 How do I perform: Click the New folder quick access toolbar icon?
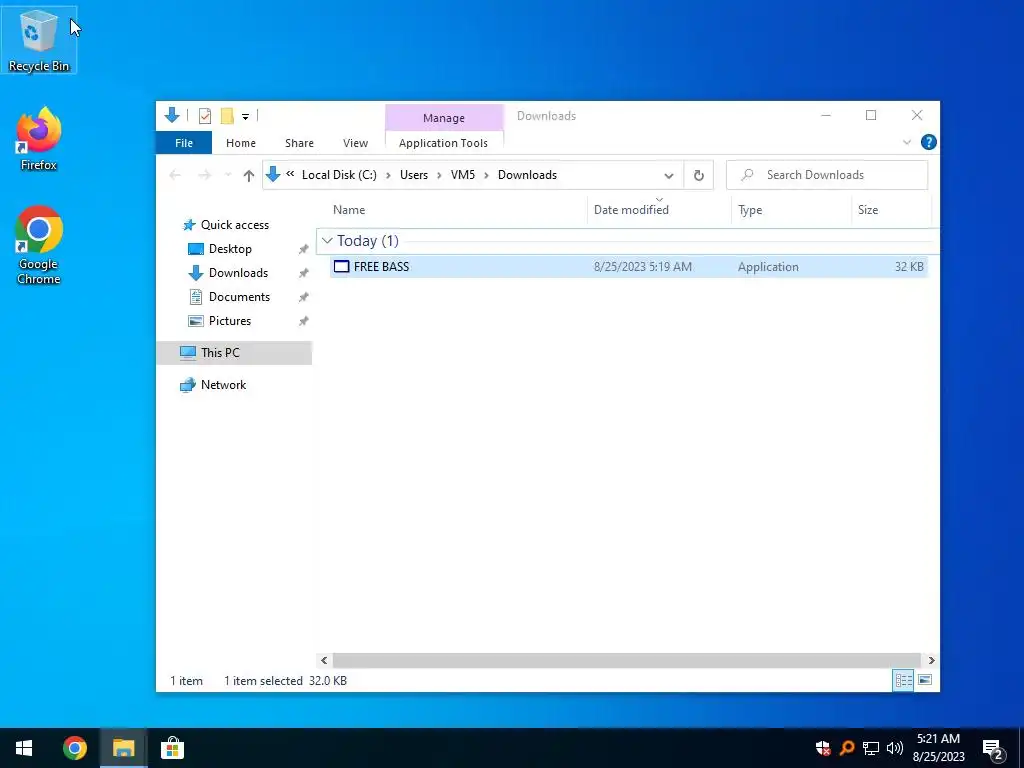[x=227, y=116]
